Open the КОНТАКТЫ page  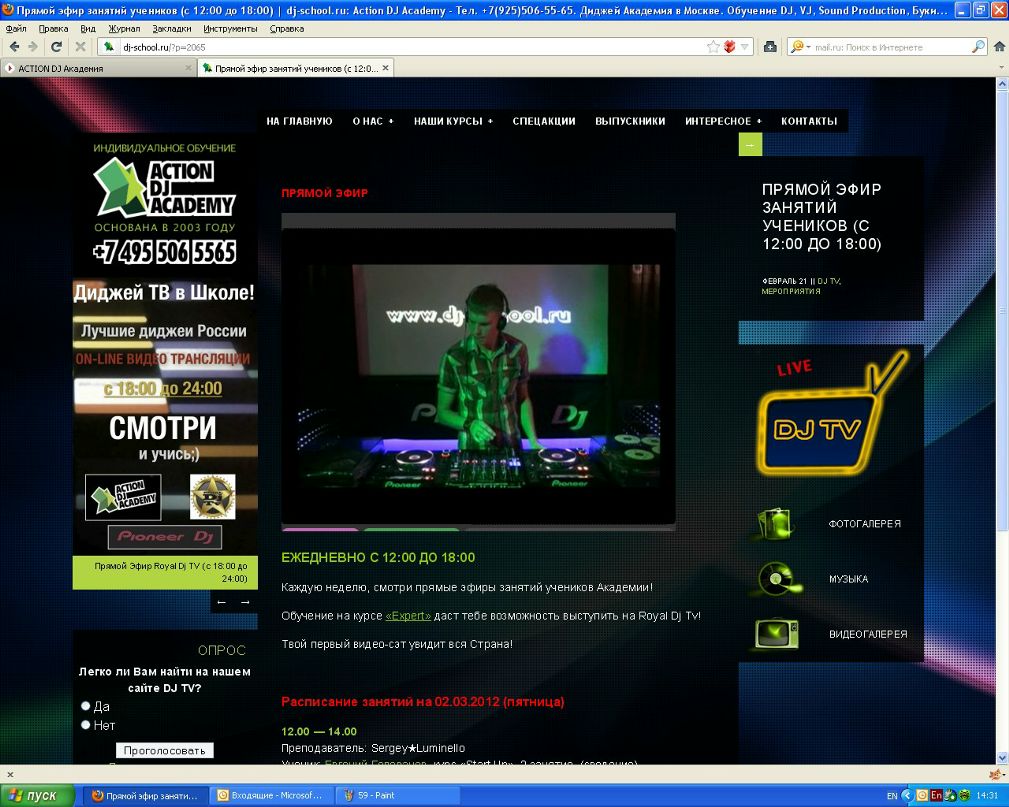coord(809,121)
